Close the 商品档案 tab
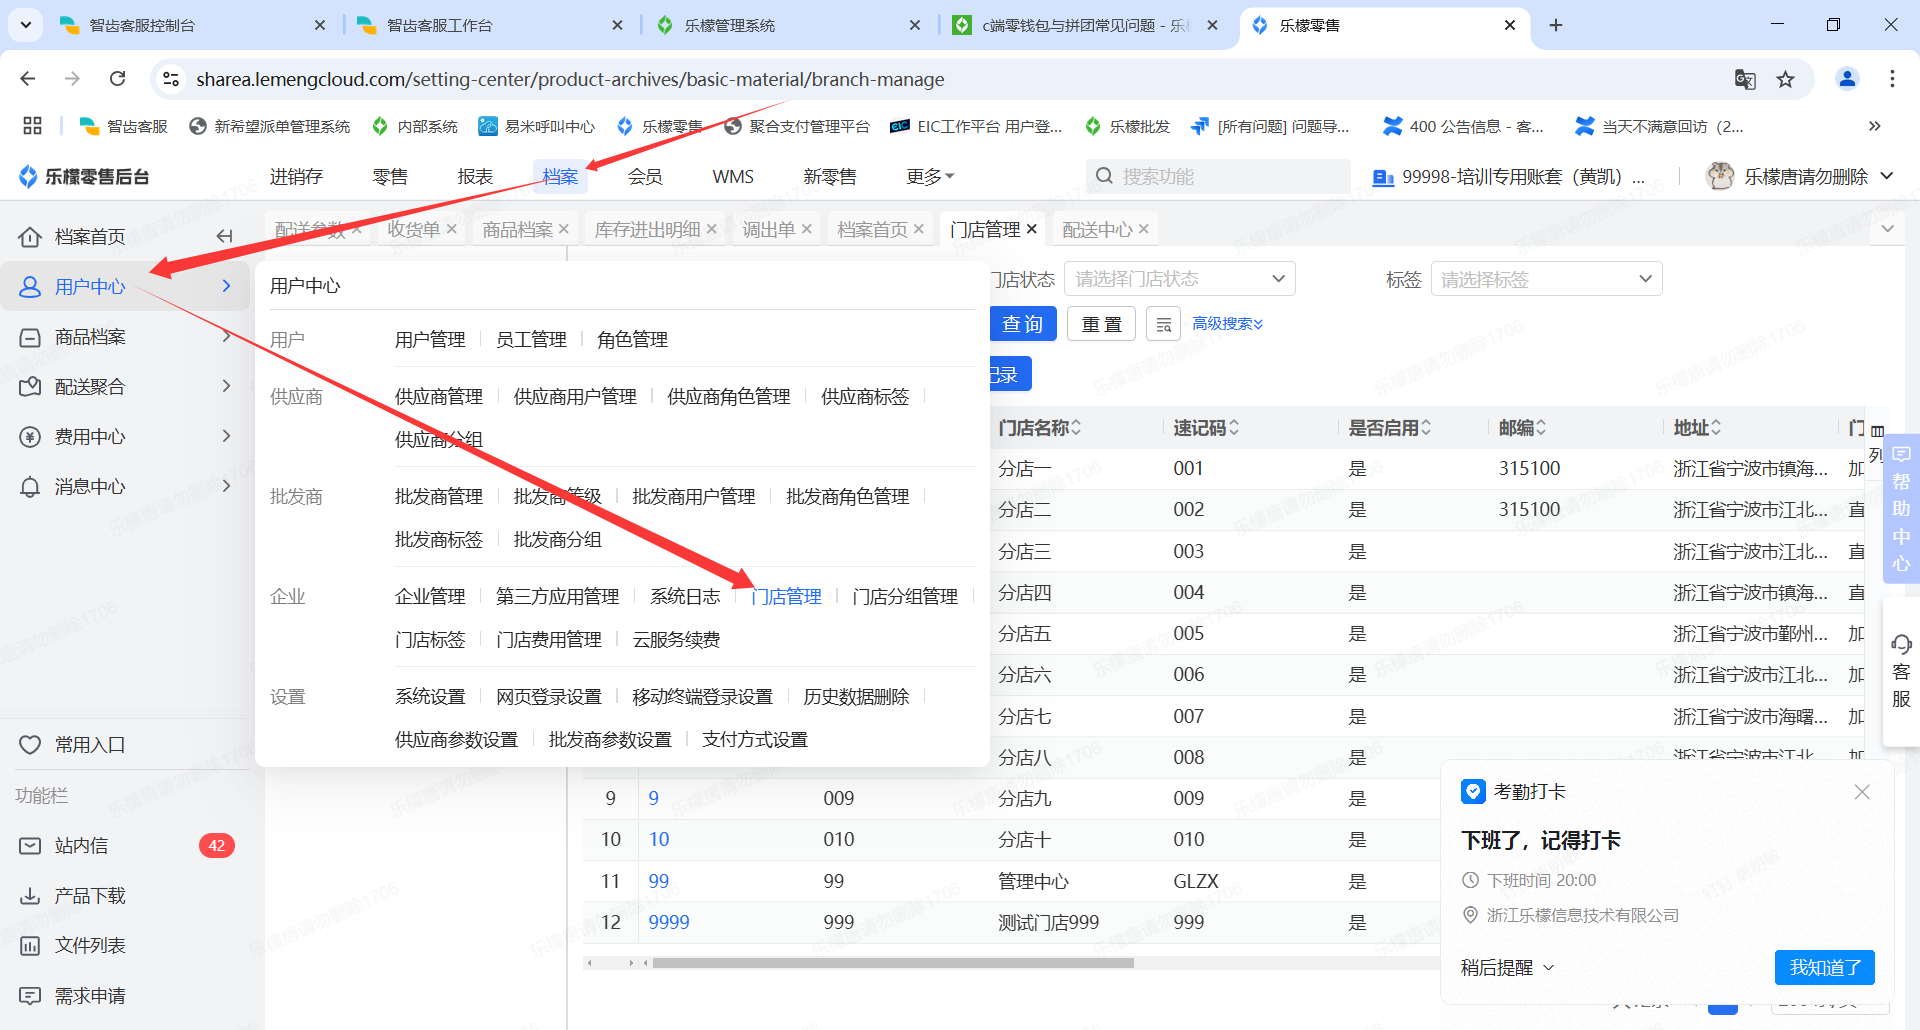This screenshot has height=1030, width=1920. point(564,230)
